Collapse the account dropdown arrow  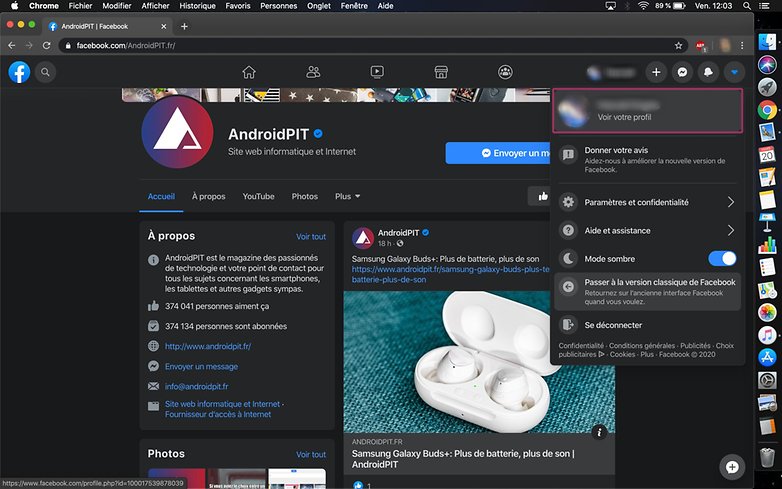[x=734, y=72]
